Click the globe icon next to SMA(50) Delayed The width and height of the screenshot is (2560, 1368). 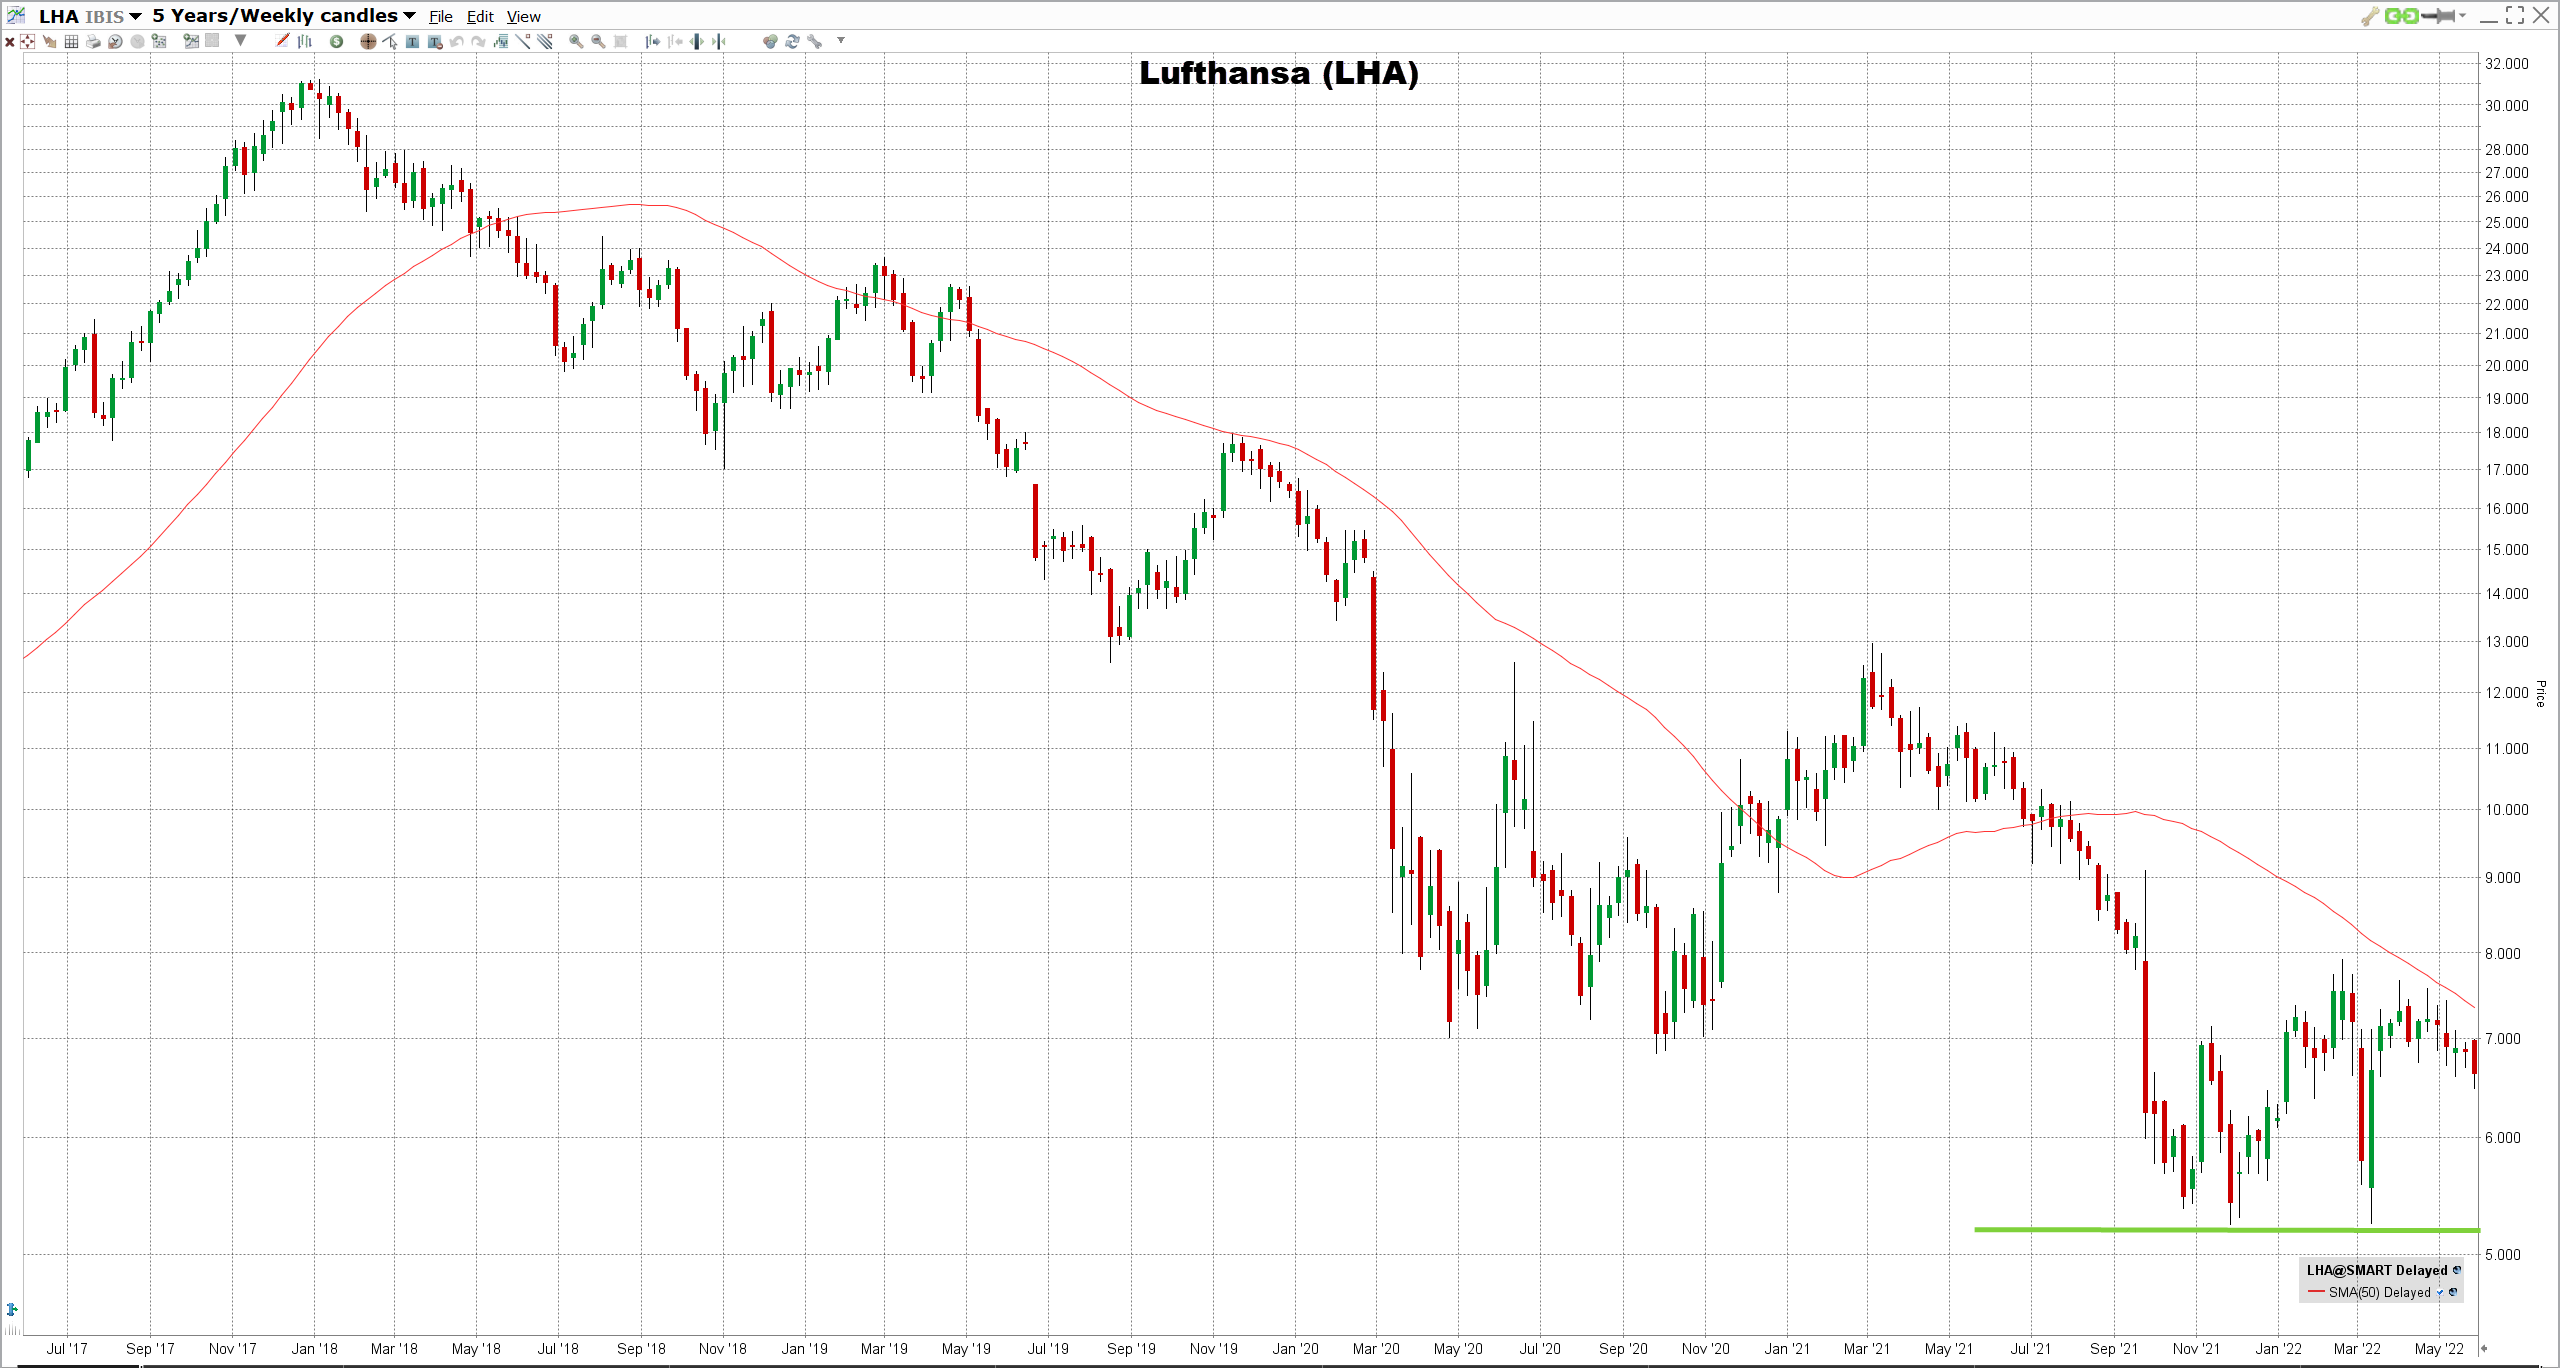[2452, 1292]
